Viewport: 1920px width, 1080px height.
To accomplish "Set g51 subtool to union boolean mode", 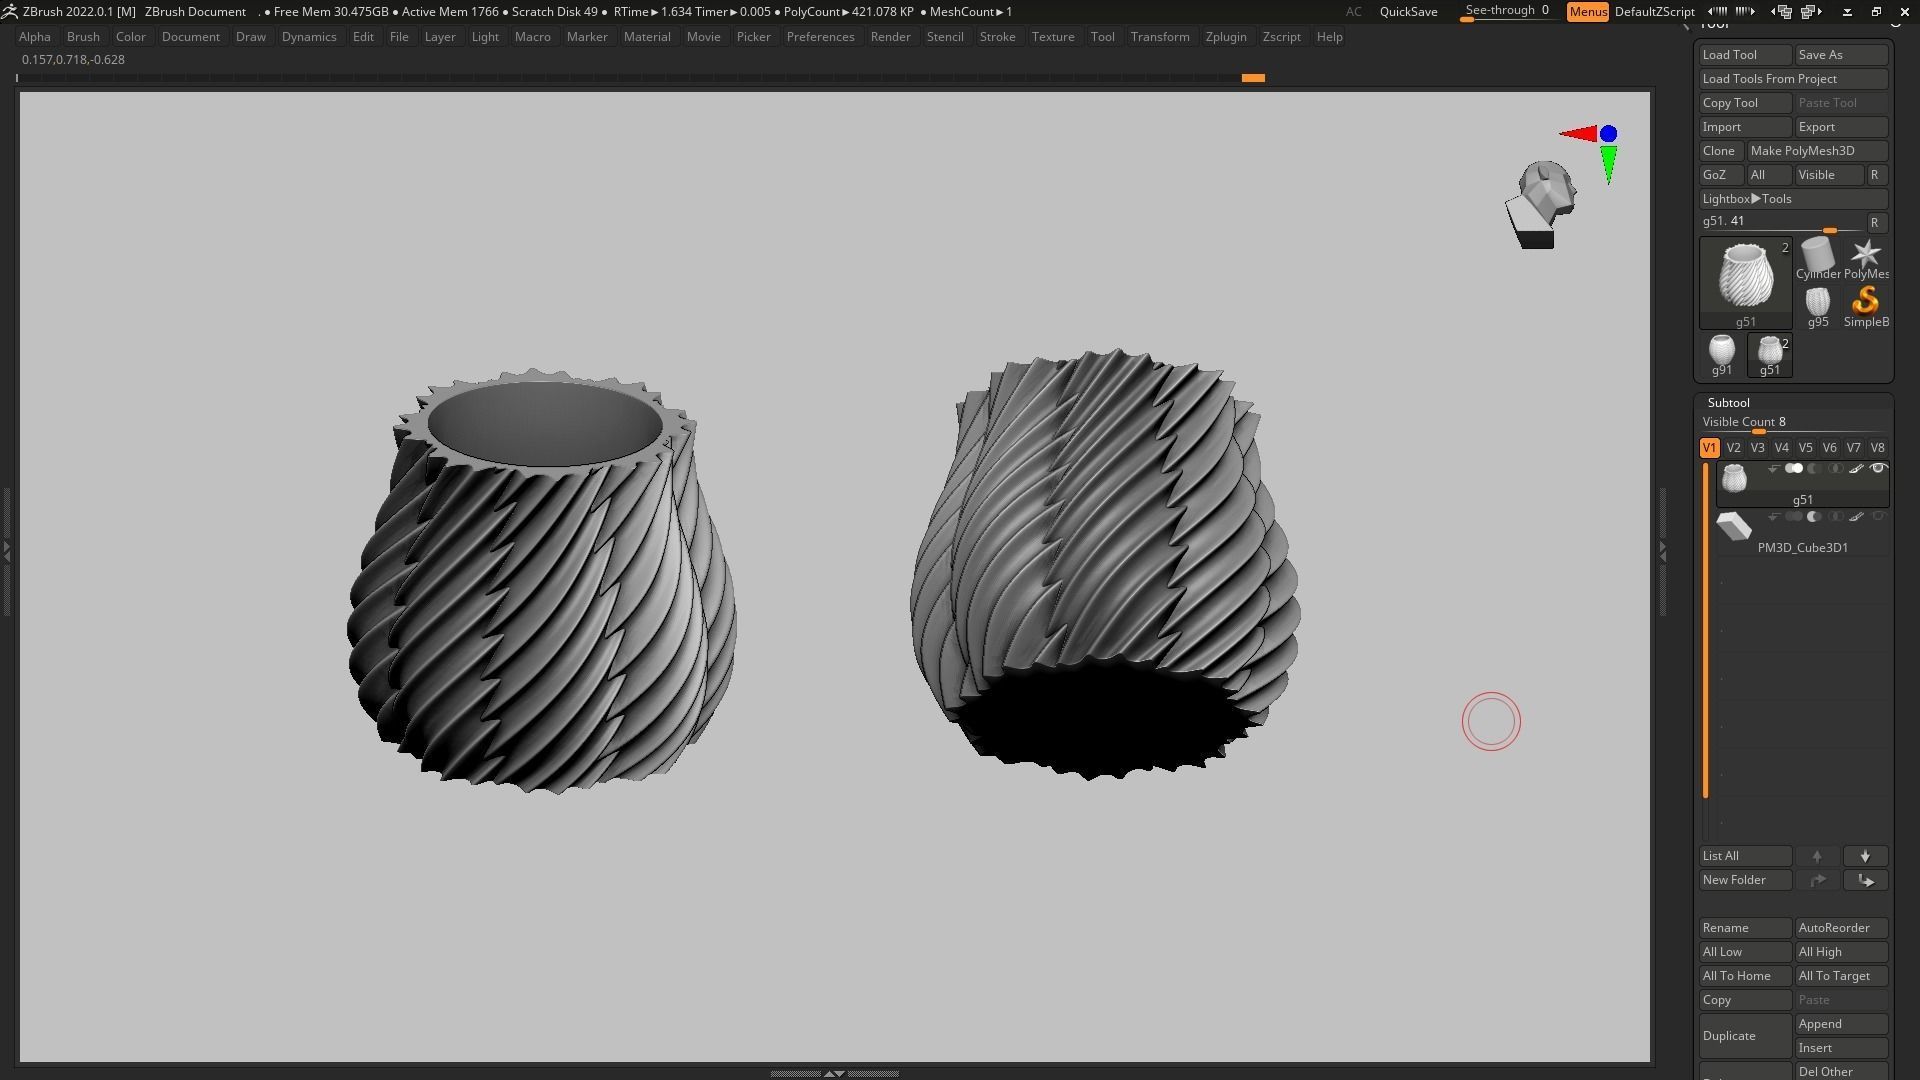I will coord(1794,469).
